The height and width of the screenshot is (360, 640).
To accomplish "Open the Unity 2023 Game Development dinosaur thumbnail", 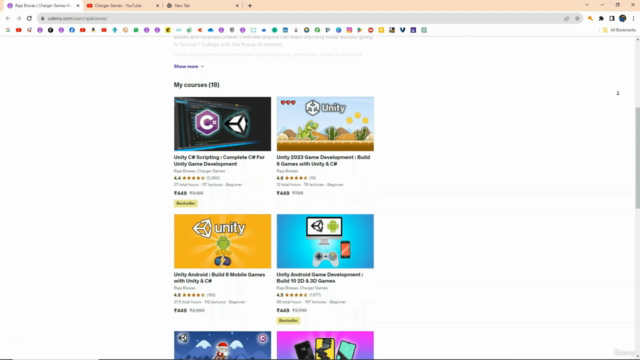I will point(325,124).
